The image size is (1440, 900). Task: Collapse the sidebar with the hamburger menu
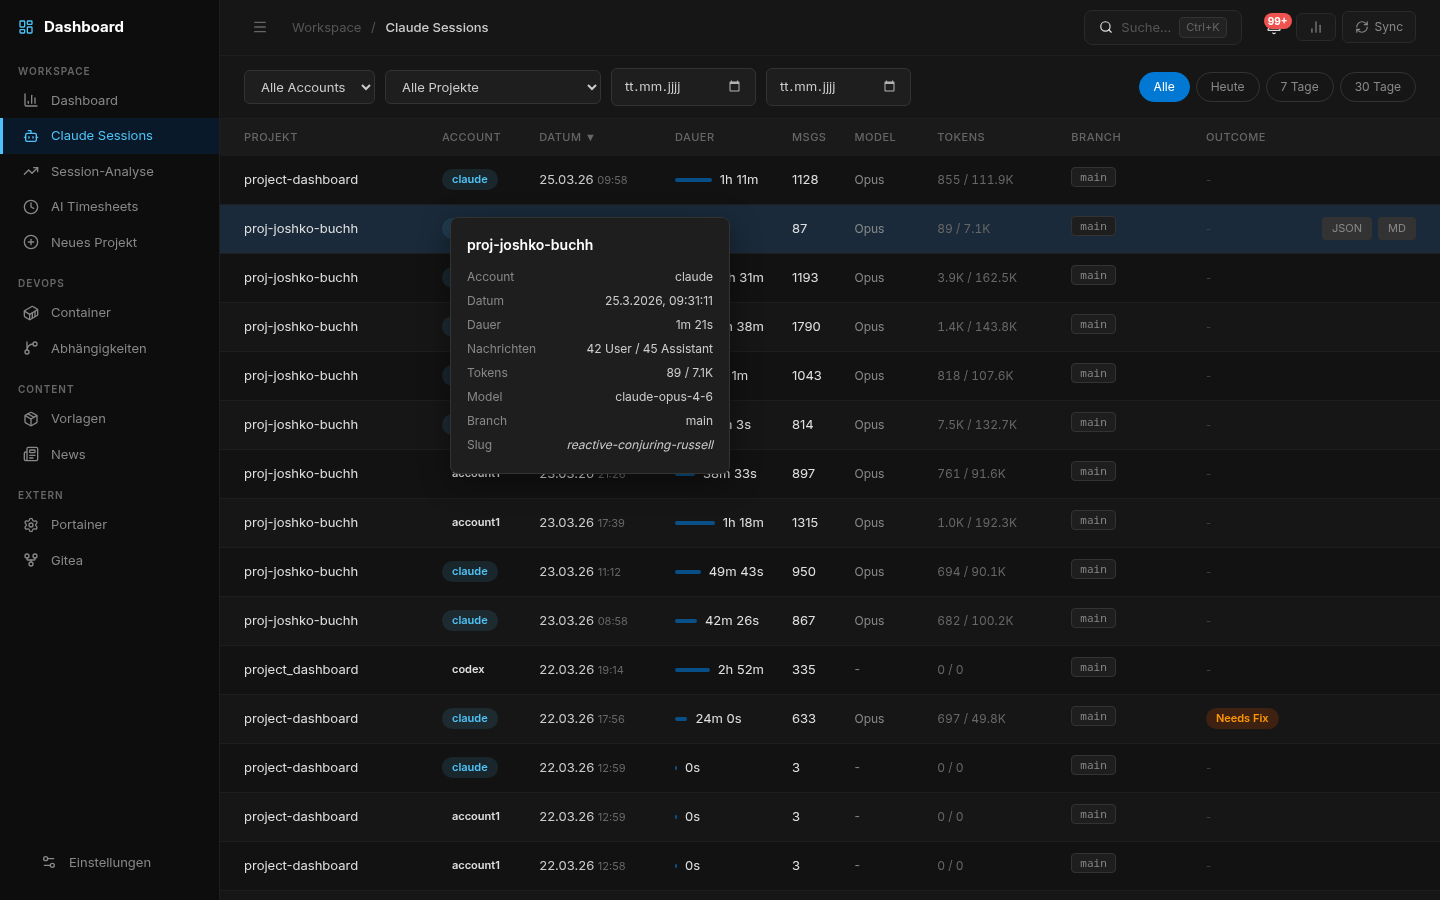tap(260, 27)
